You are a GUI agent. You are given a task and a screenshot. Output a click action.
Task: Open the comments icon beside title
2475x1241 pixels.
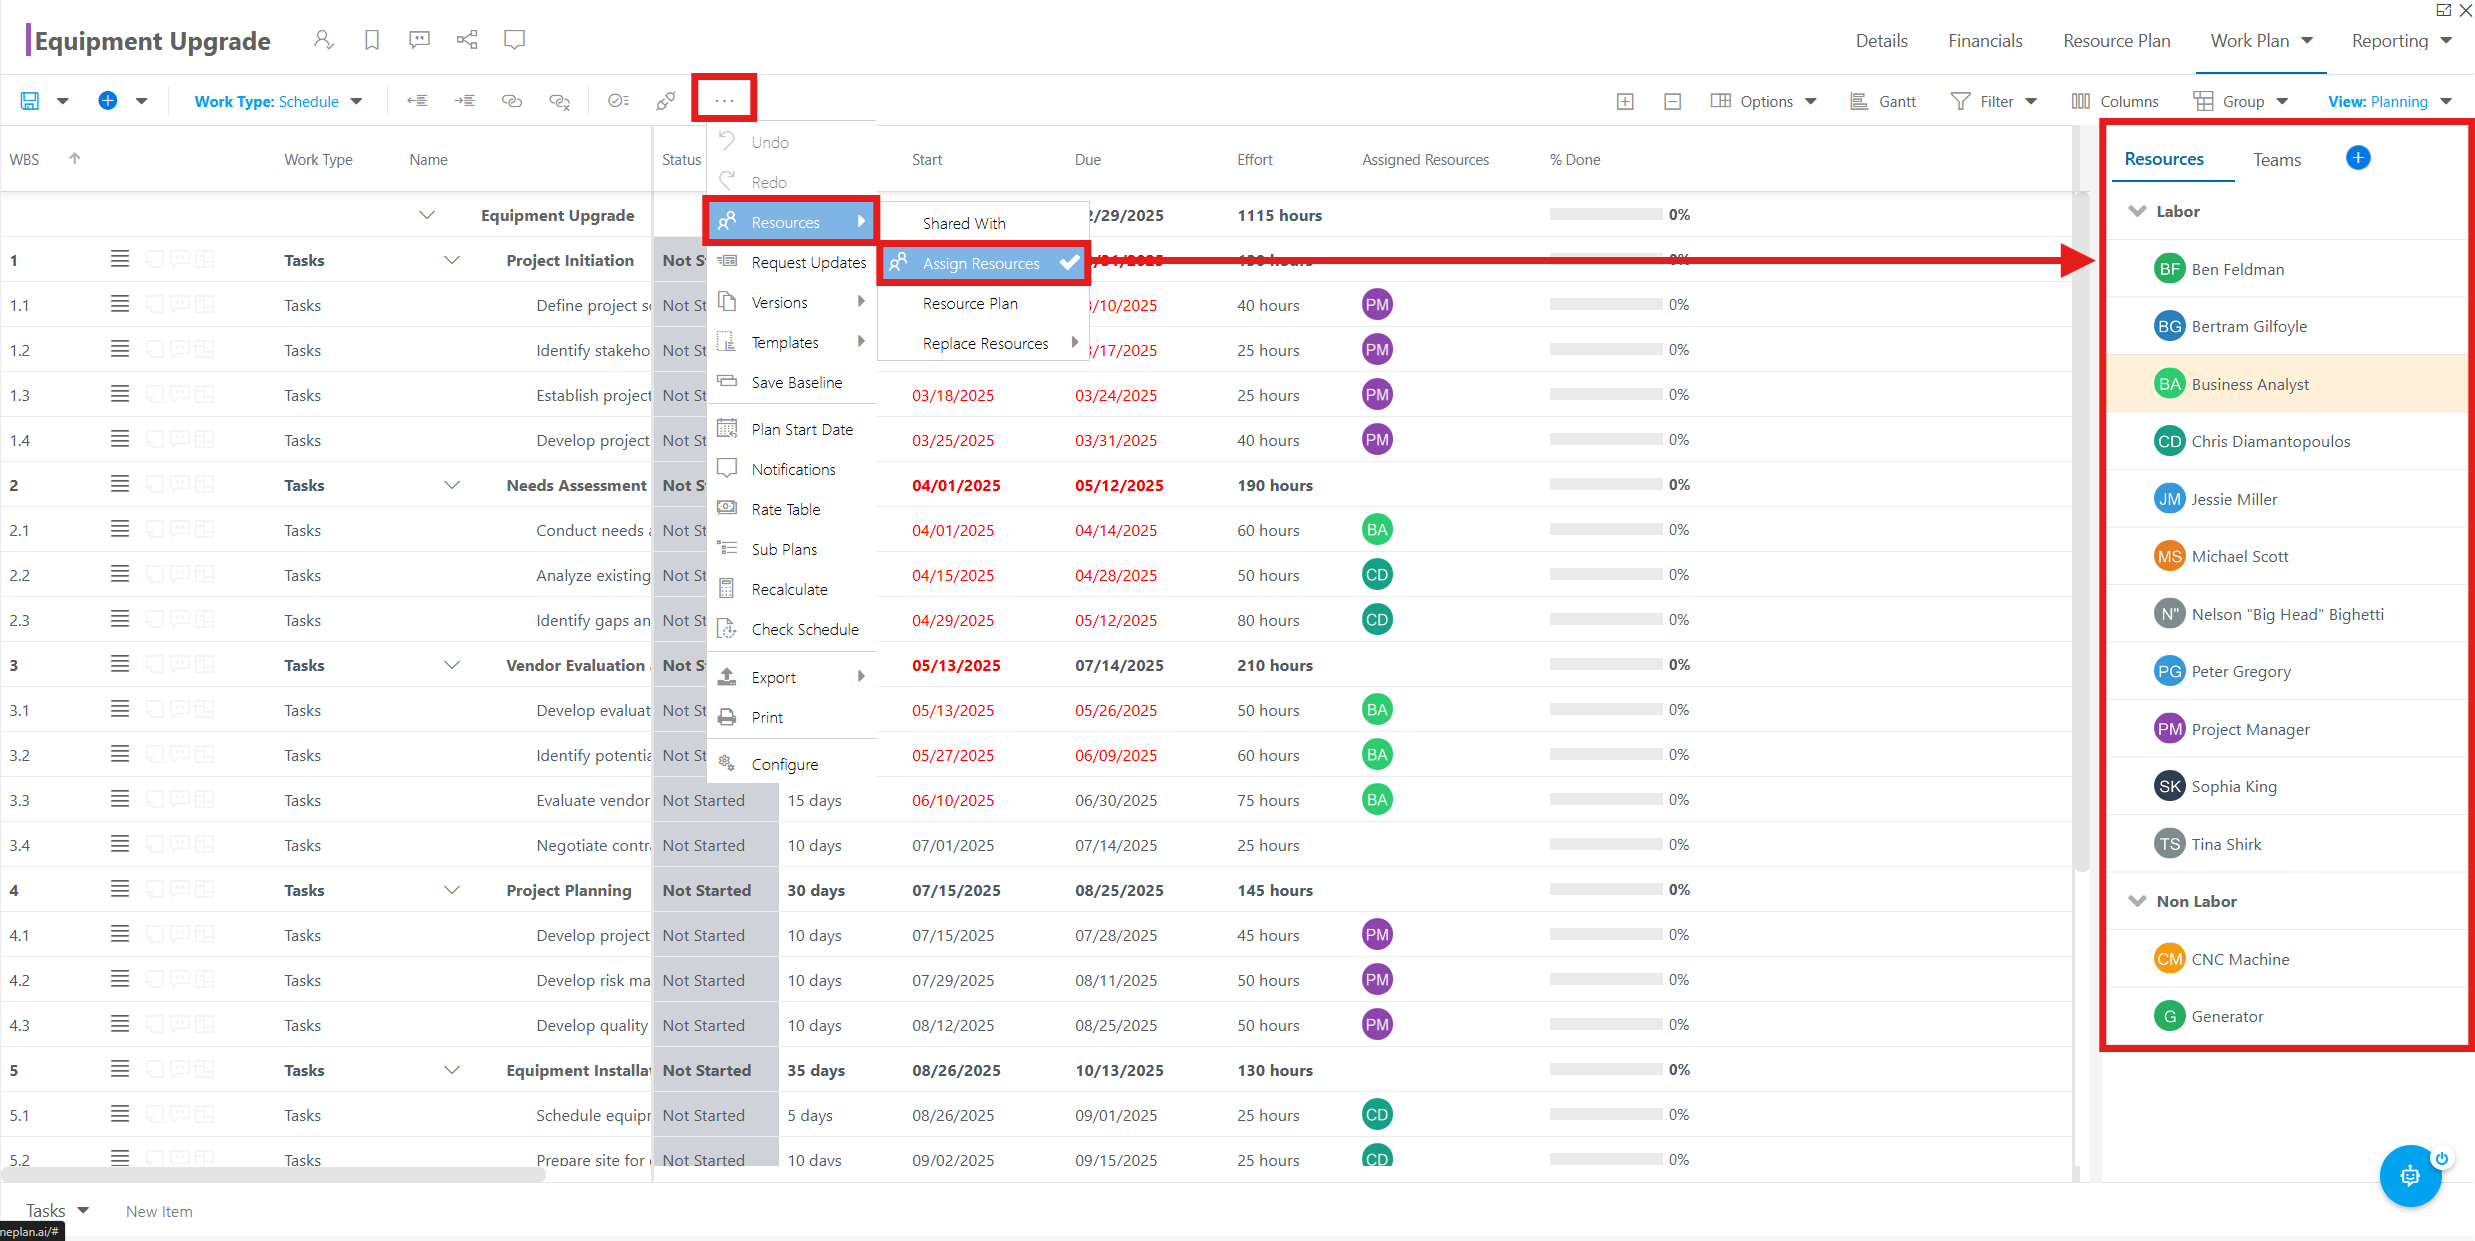419,40
